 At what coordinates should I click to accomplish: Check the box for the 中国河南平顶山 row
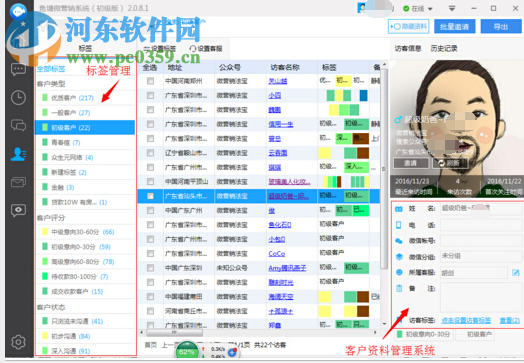click(x=150, y=182)
